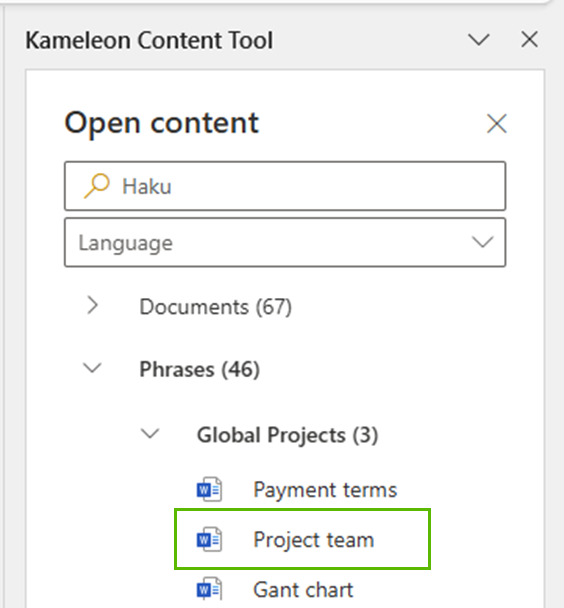Select the Phrases (46) label
The height and width of the screenshot is (608, 564).
click(200, 369)
